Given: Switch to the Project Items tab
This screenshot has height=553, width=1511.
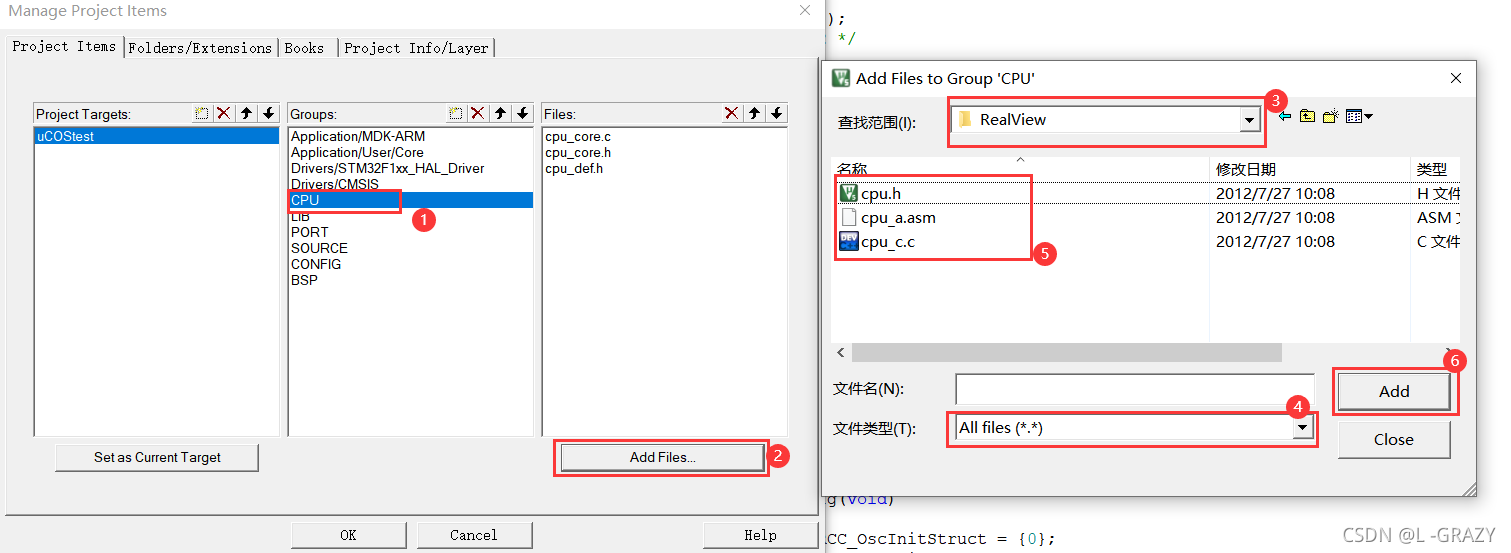Looking at the screenshot, I should tap(64, 46).
